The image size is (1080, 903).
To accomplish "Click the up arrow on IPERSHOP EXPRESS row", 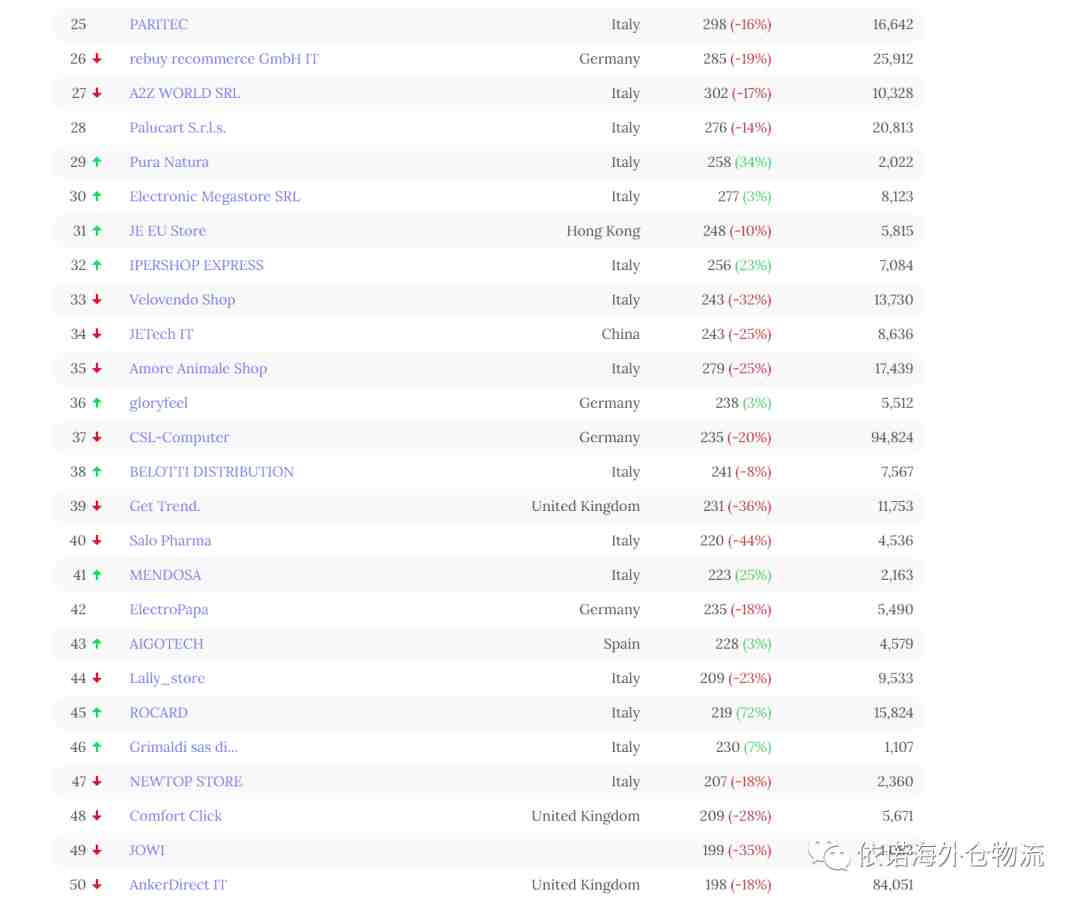I will coord(97,266).
